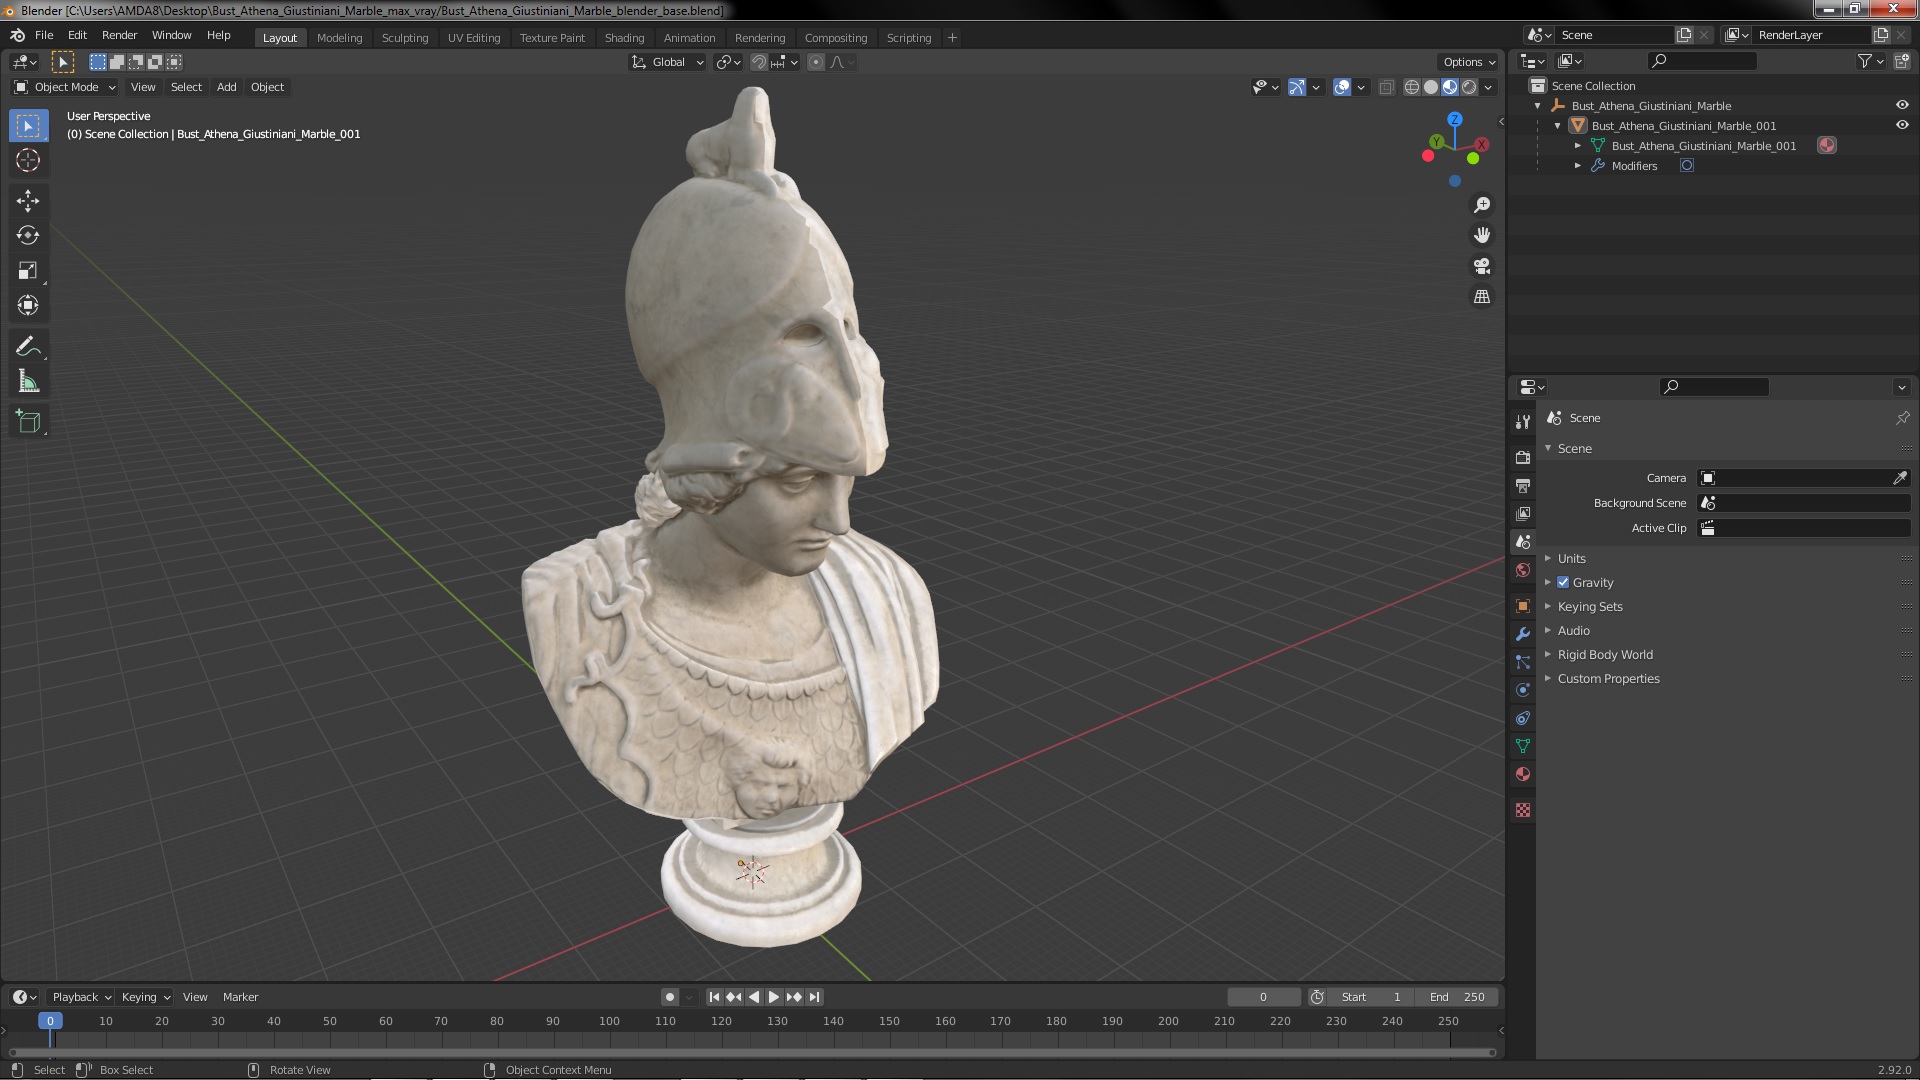Open the Output properties tab
The image size is (1920, 1080).
1522,485
